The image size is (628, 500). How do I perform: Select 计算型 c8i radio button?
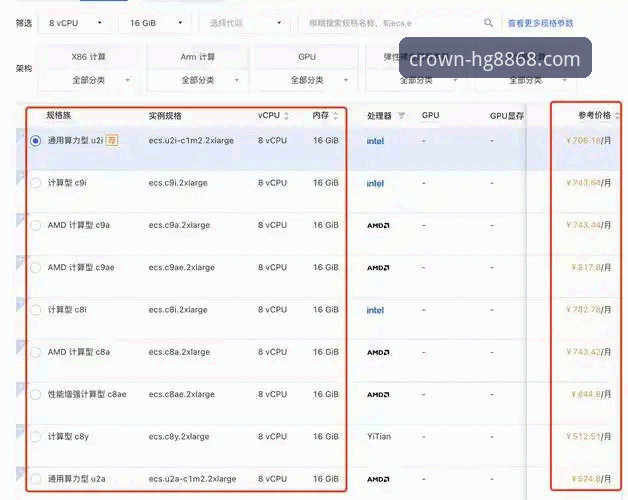click(x=36, y=310)
